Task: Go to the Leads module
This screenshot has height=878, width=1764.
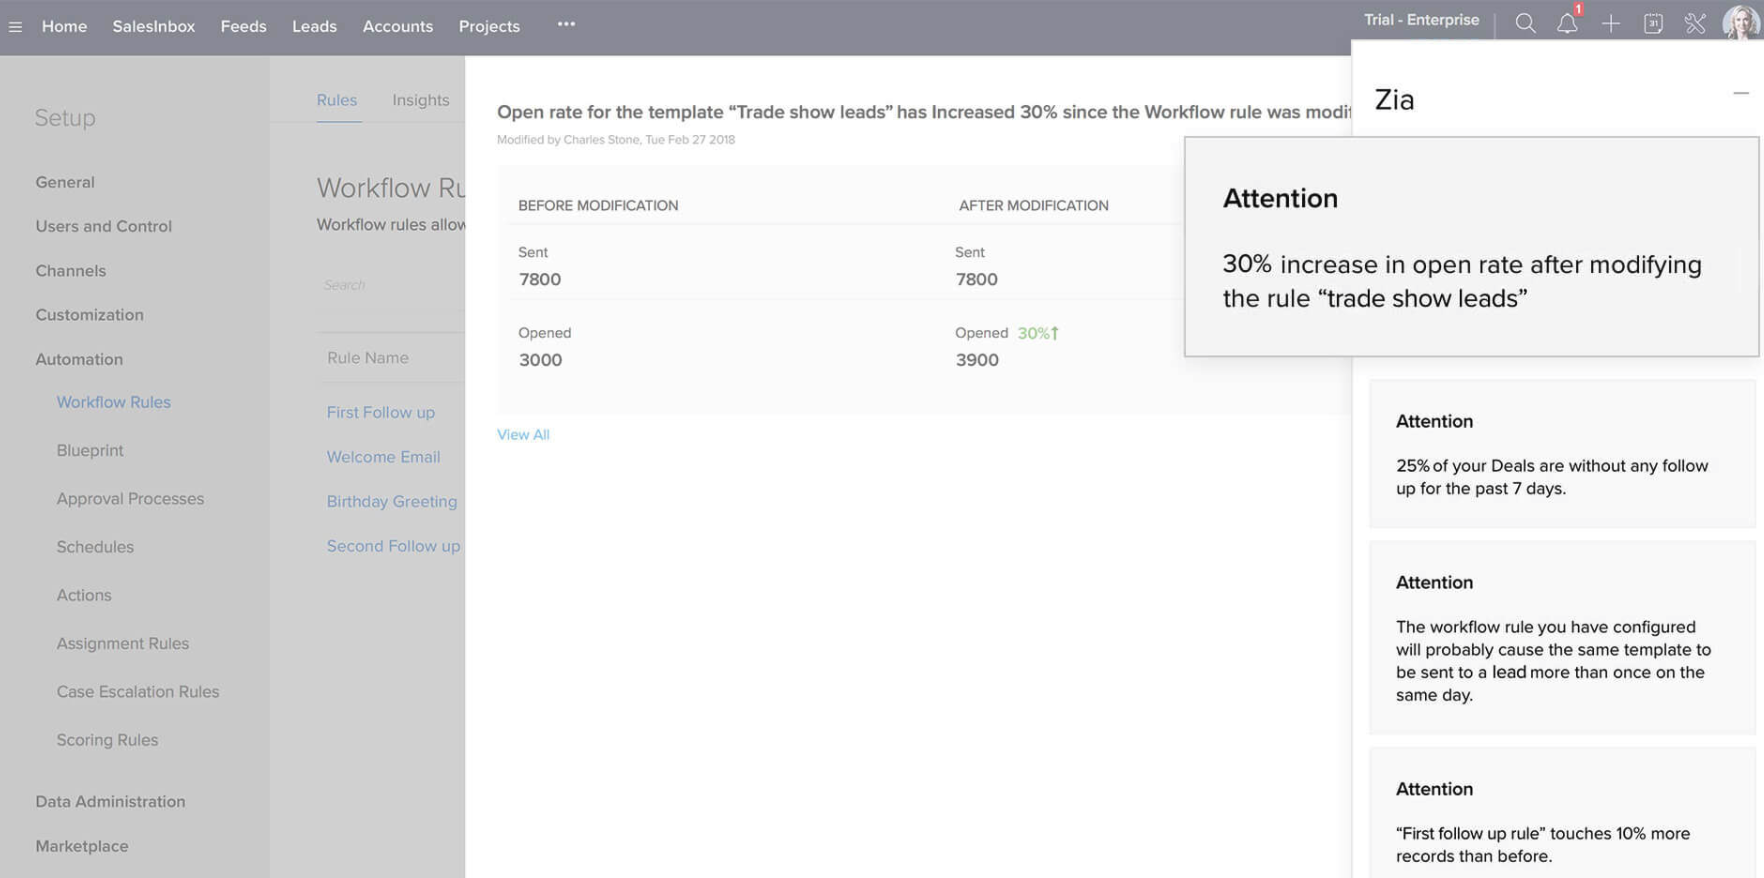Action: click(x=314, y=26)
